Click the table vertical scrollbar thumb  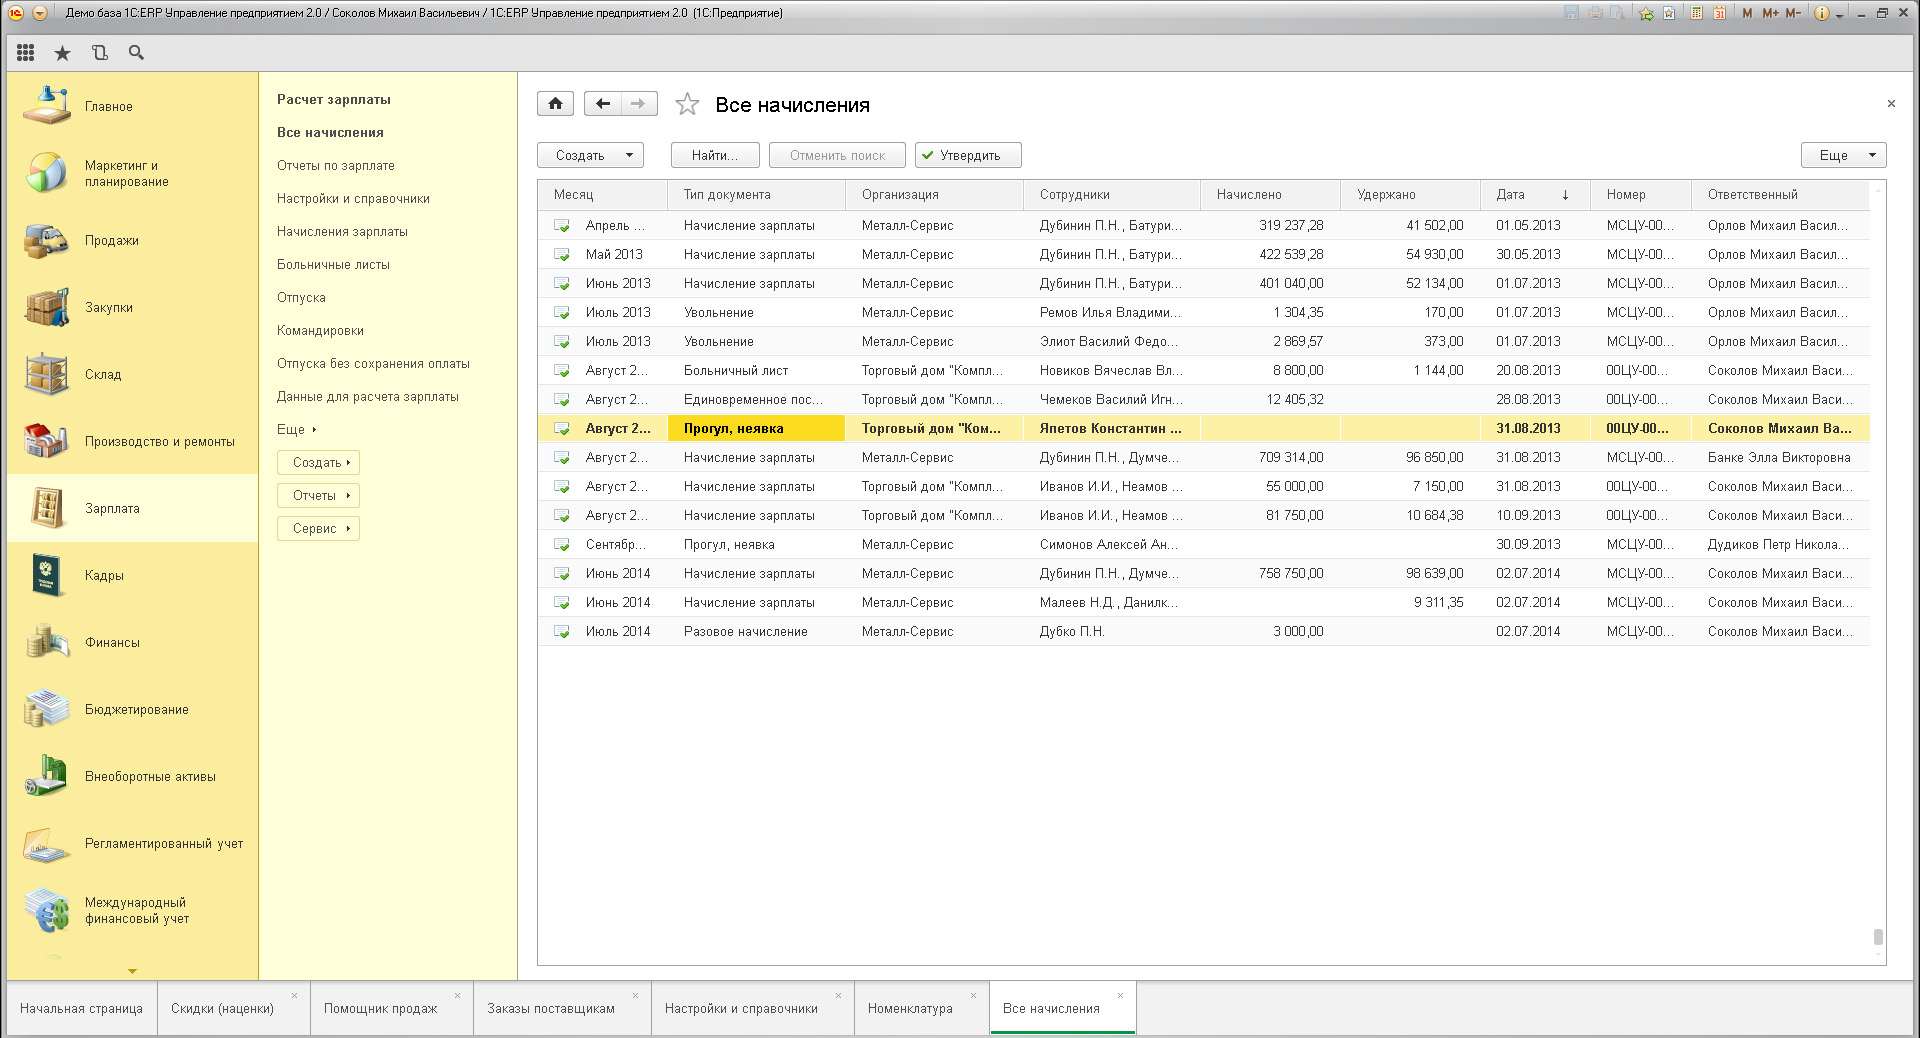click(1878, 937)
